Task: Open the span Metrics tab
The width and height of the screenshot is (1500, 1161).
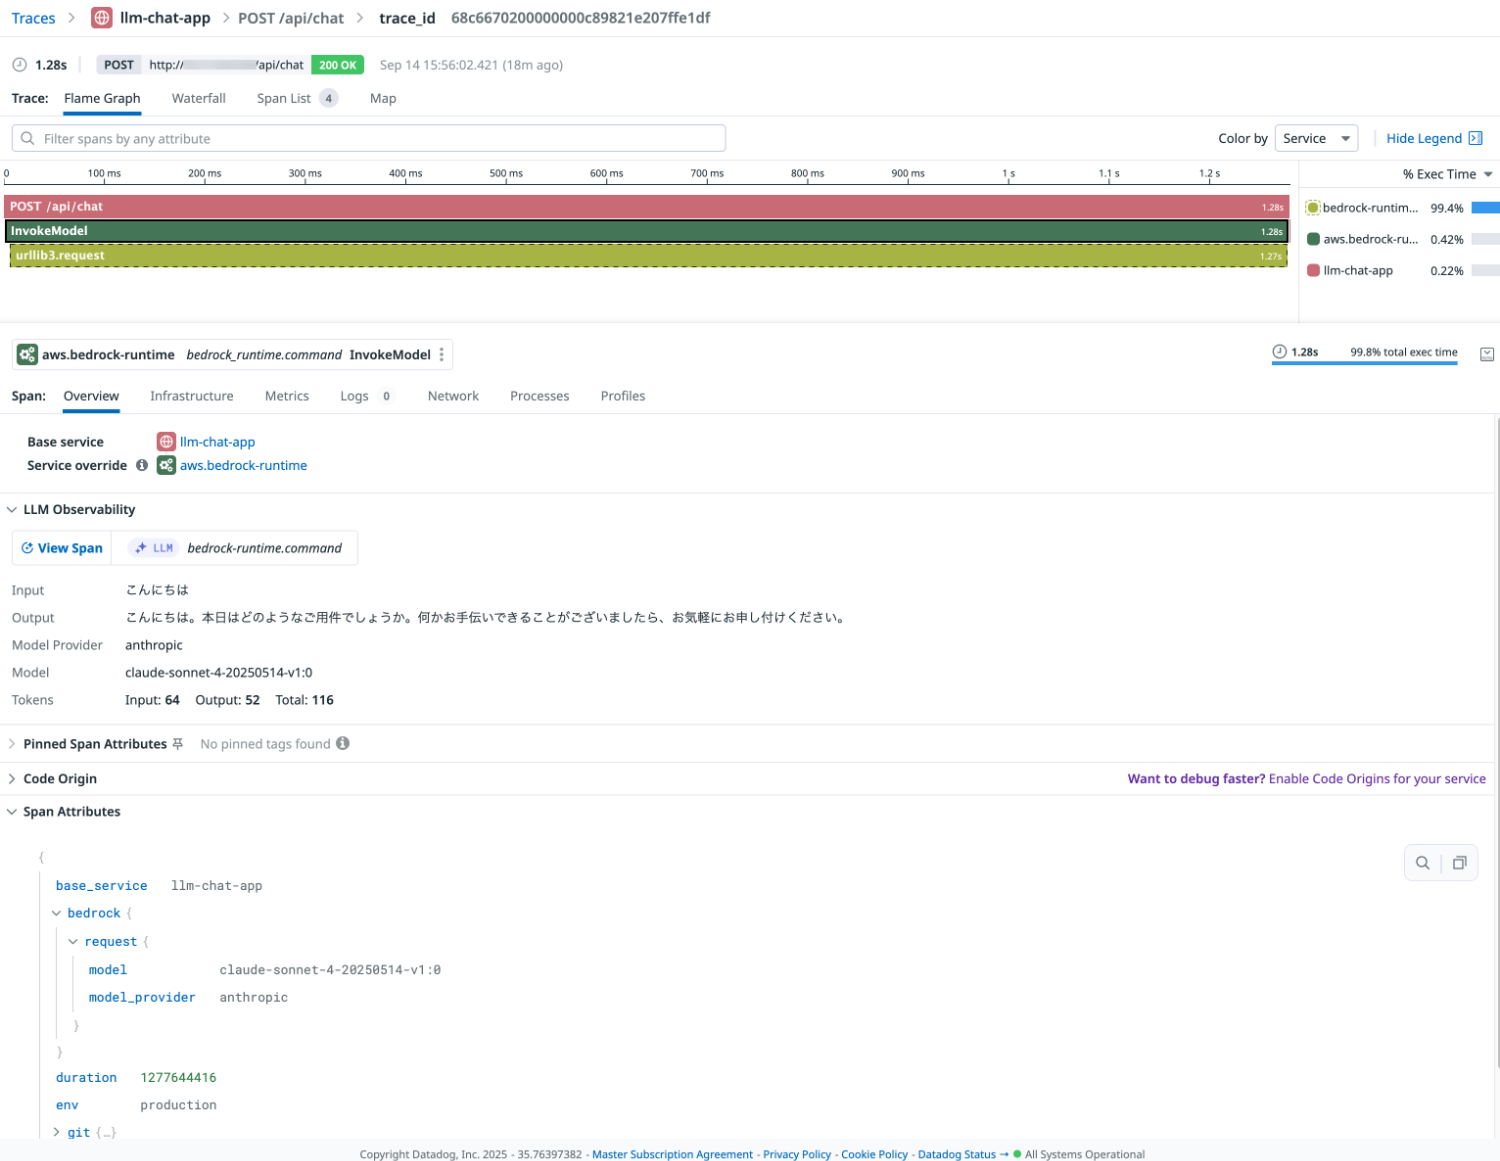Action: click(287, 396)
